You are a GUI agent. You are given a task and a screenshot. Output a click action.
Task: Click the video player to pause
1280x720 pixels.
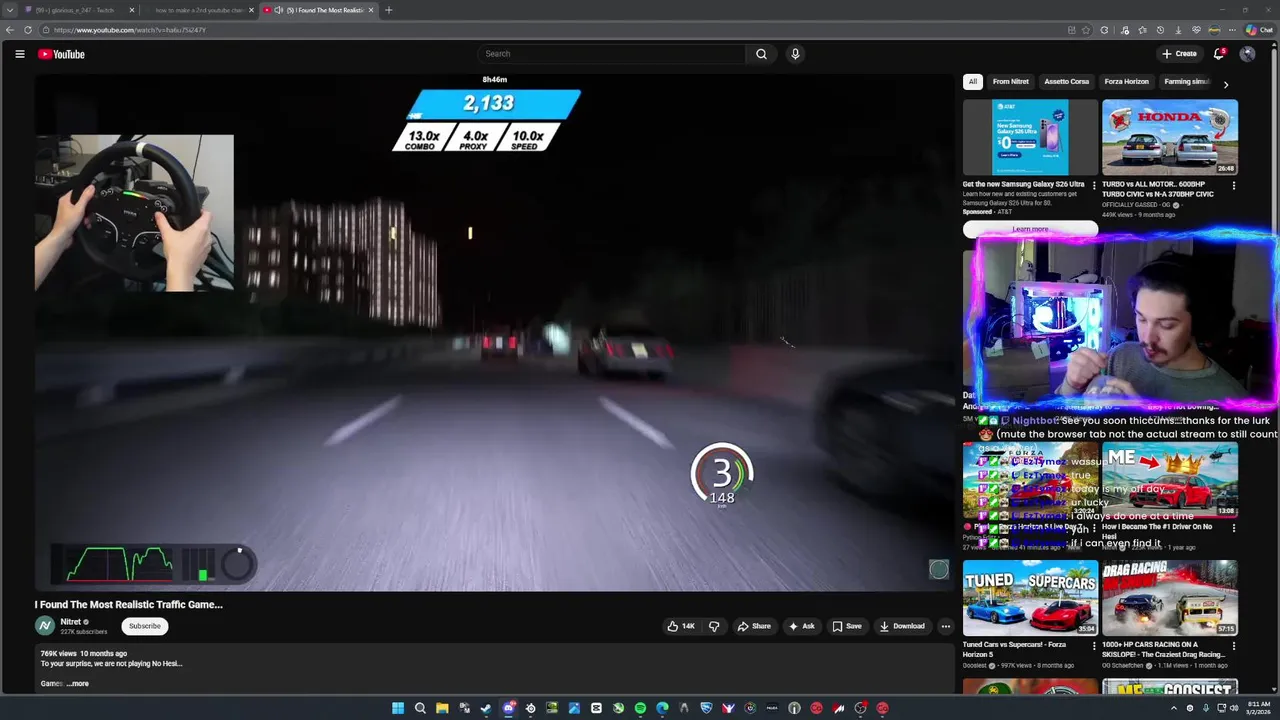(x=495, y=333)
